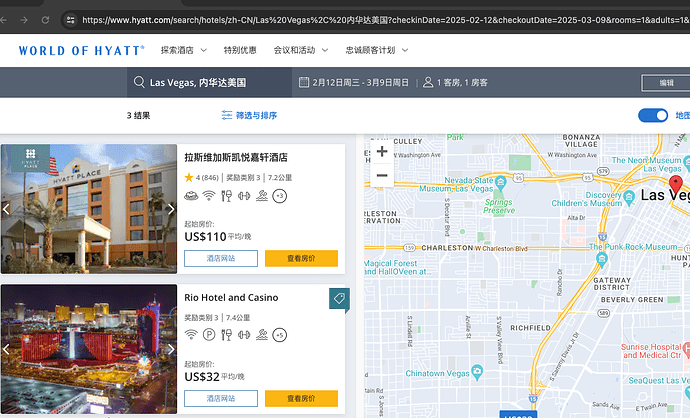Image resolution: width=690 pixels, height=418 pixels.
Task: Expand +5 more amenities for Rio Hotel
Action: 279,335
